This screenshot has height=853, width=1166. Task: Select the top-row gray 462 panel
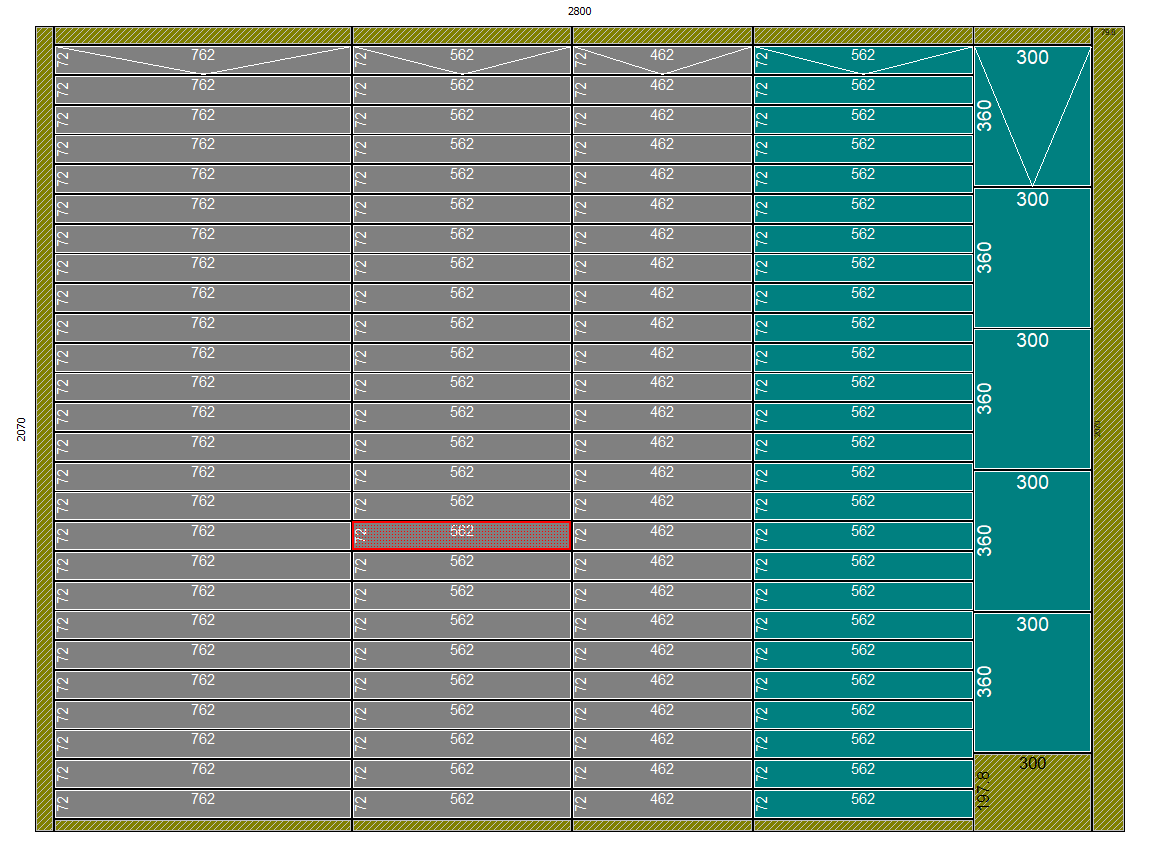(661, 60)
